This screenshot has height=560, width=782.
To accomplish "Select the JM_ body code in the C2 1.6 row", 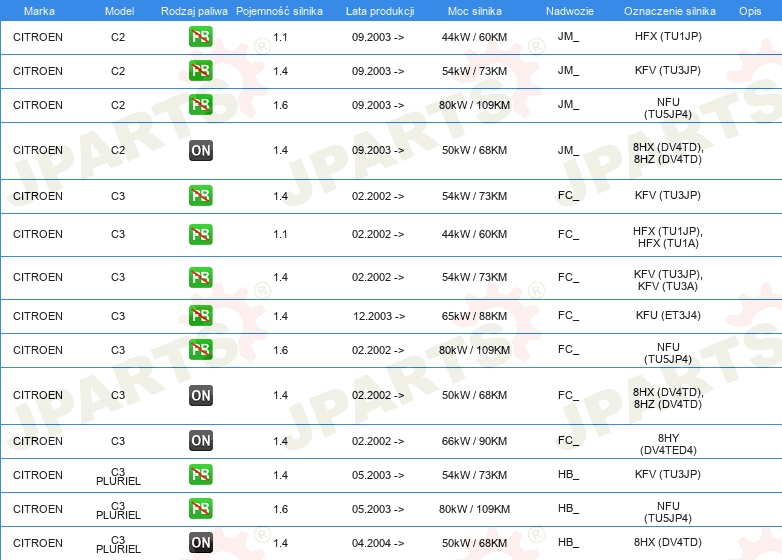I will tap(569, 104).
